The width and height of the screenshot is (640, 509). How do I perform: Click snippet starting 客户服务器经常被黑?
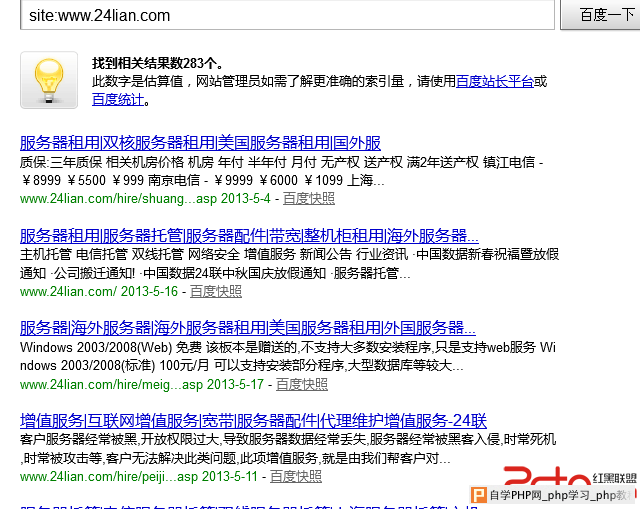(x=288, y=449)
